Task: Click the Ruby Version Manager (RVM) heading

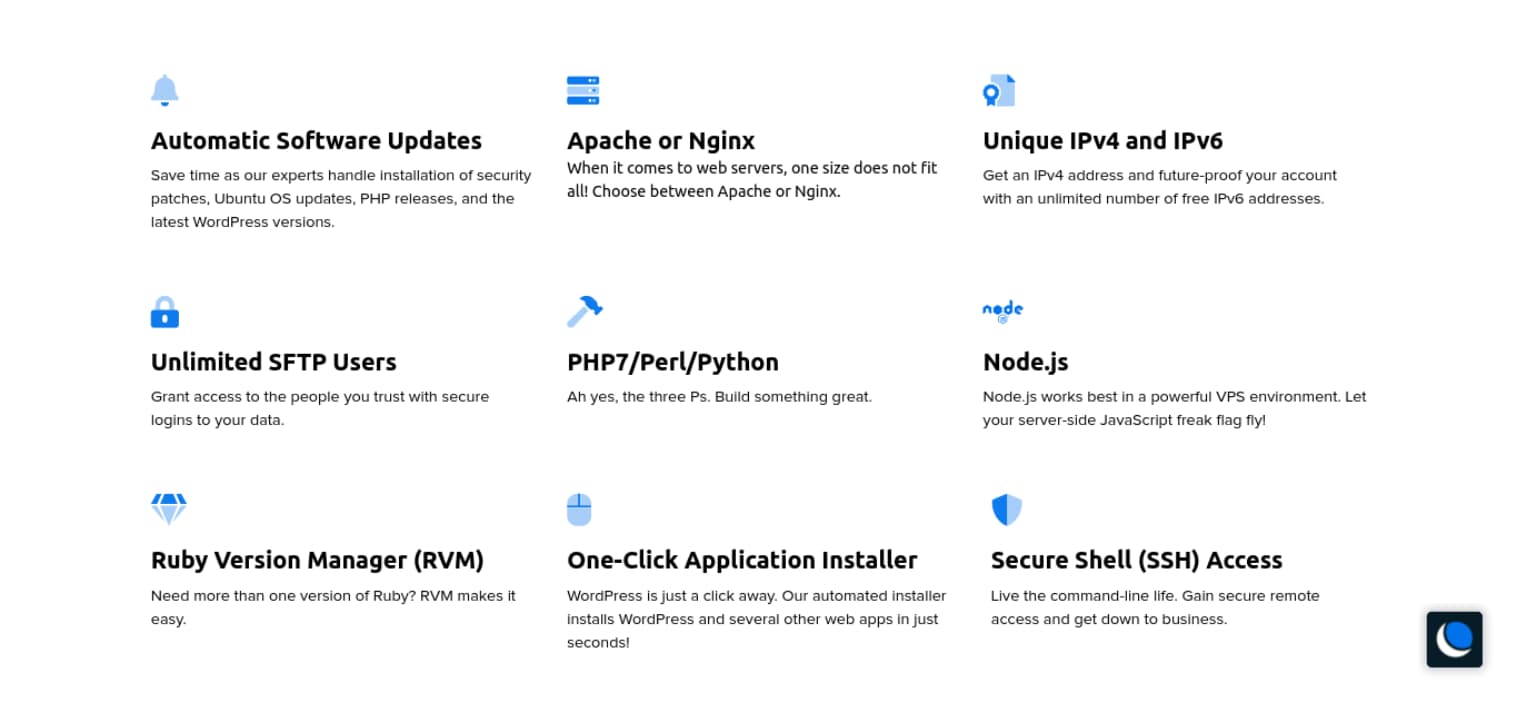Action: click(x=317, y=560)
